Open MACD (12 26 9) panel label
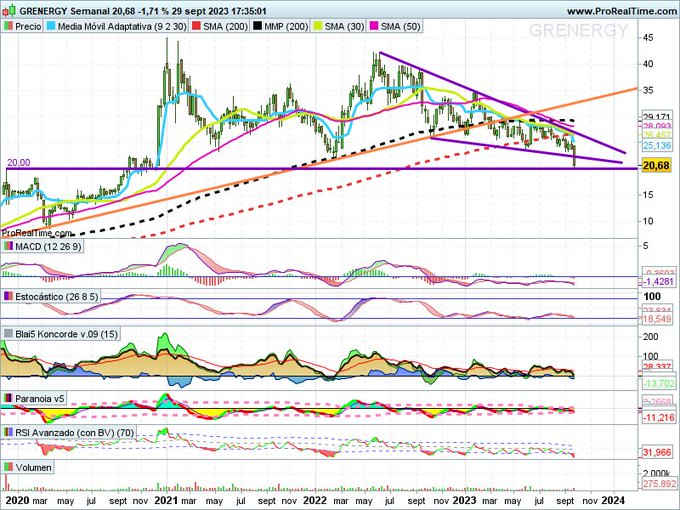 48,247
